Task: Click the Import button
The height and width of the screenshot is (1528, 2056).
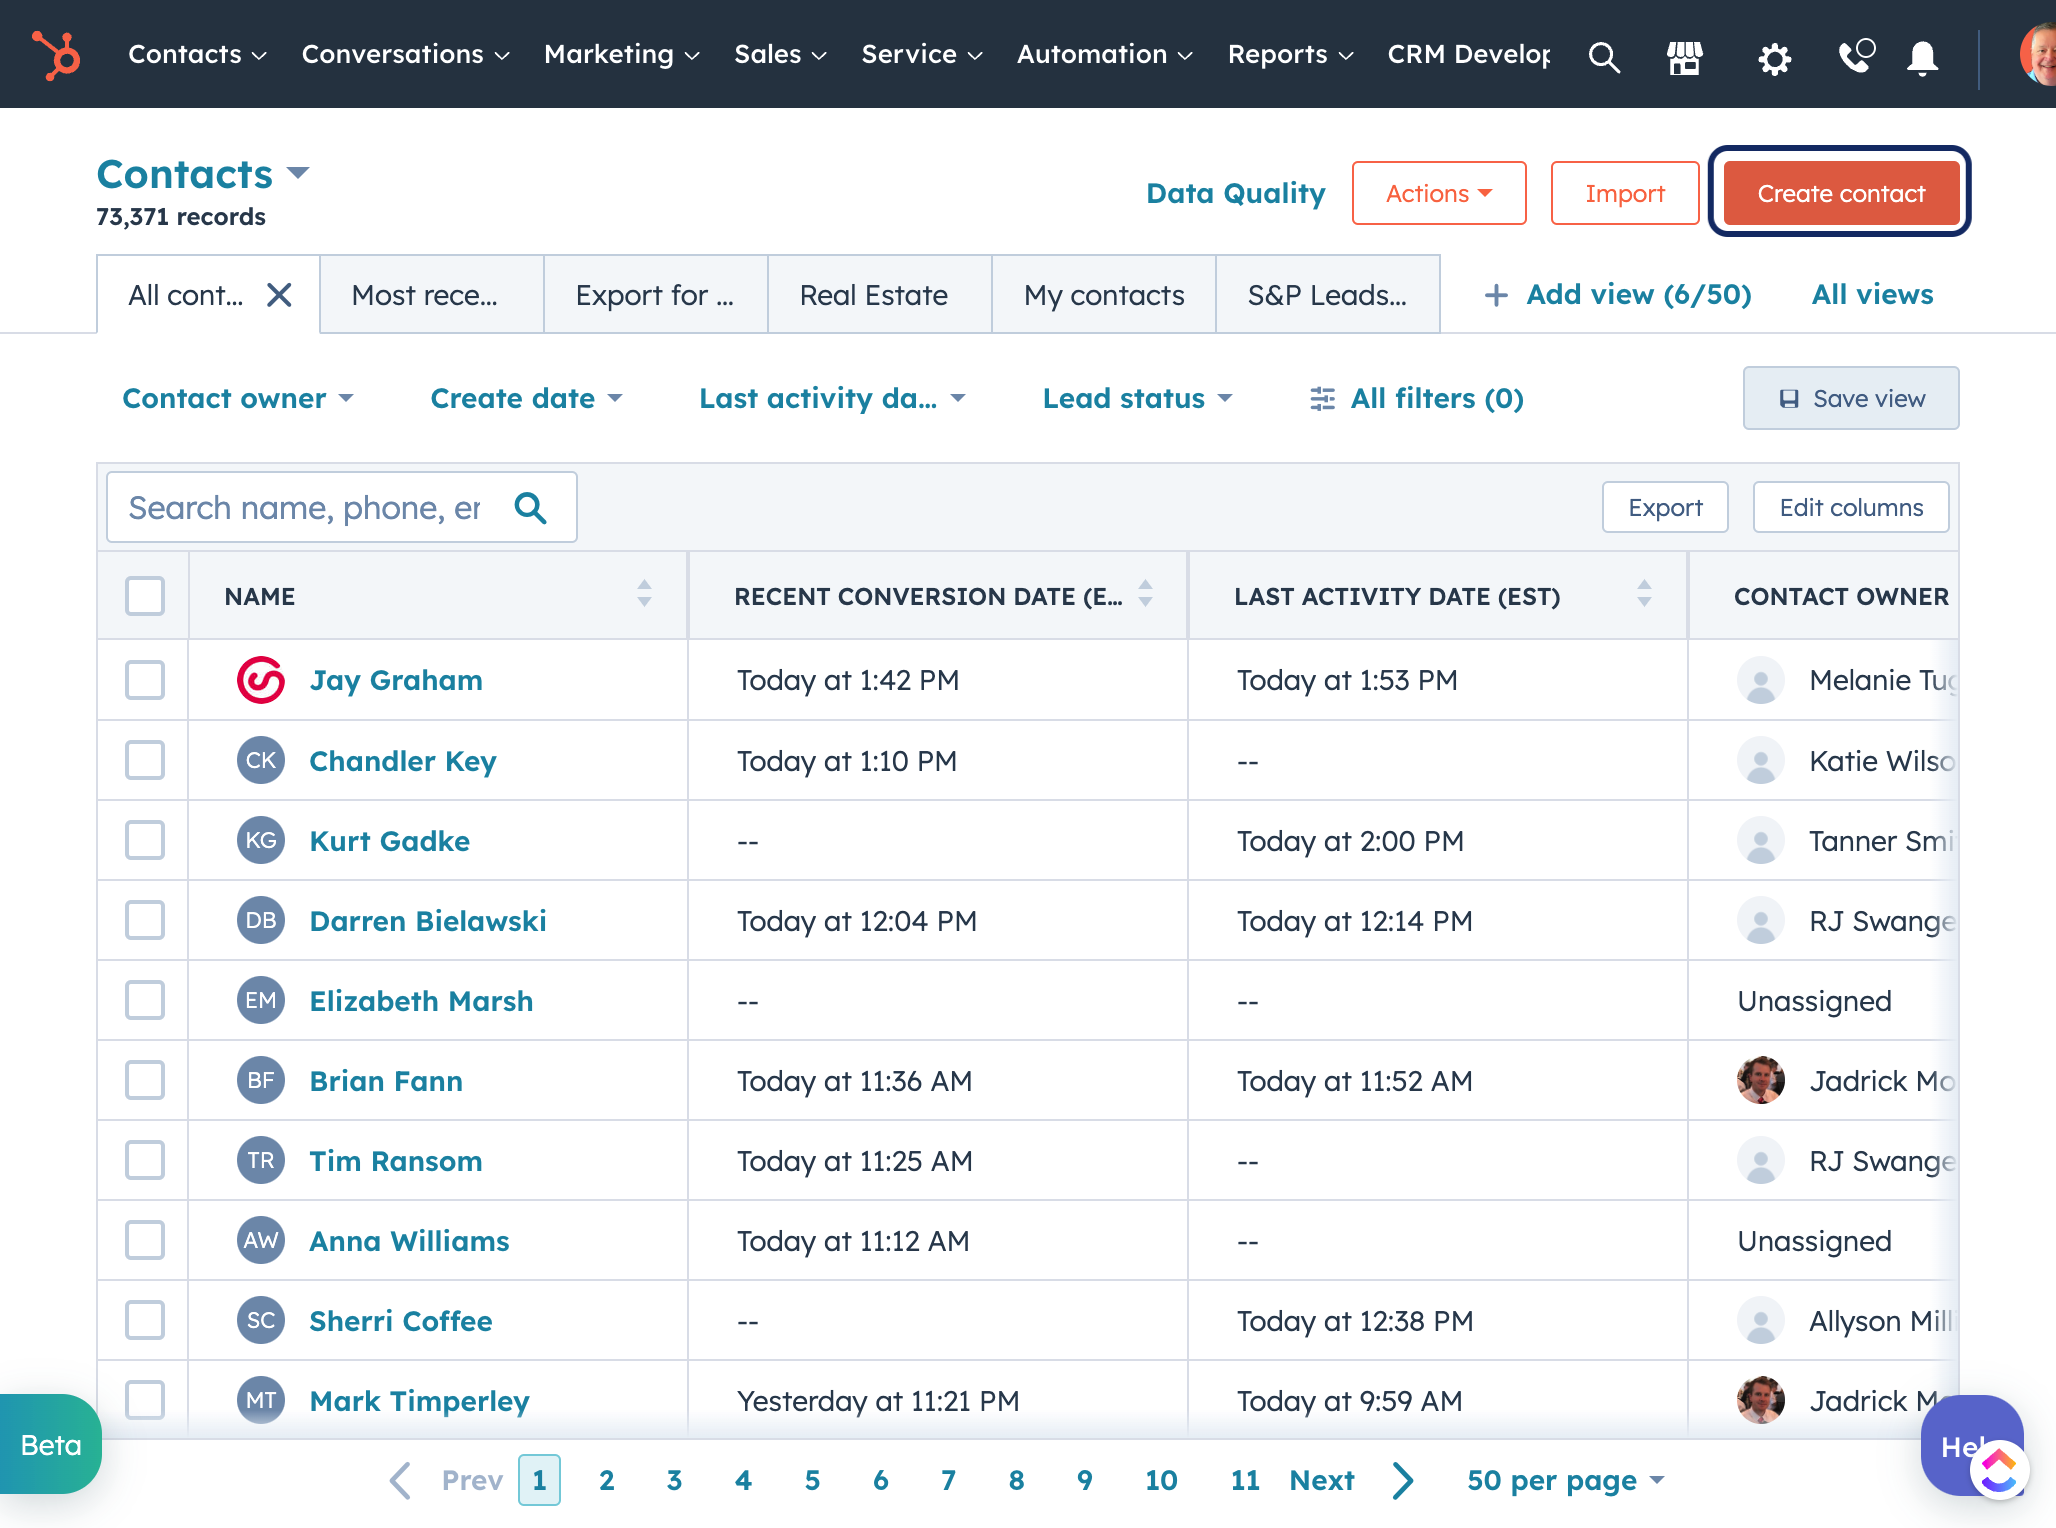Action: tap(1625, 193)
